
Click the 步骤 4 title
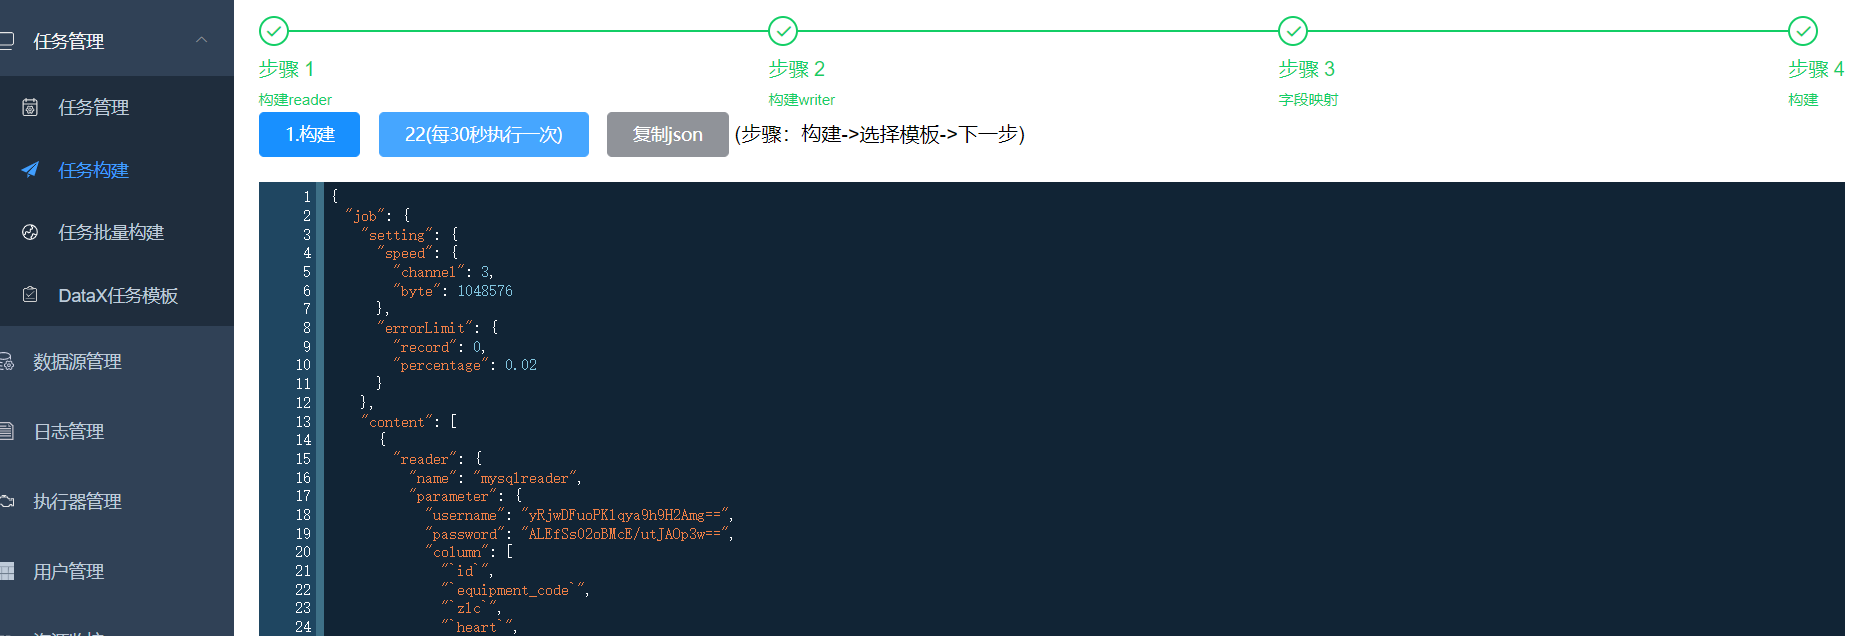1816,69
